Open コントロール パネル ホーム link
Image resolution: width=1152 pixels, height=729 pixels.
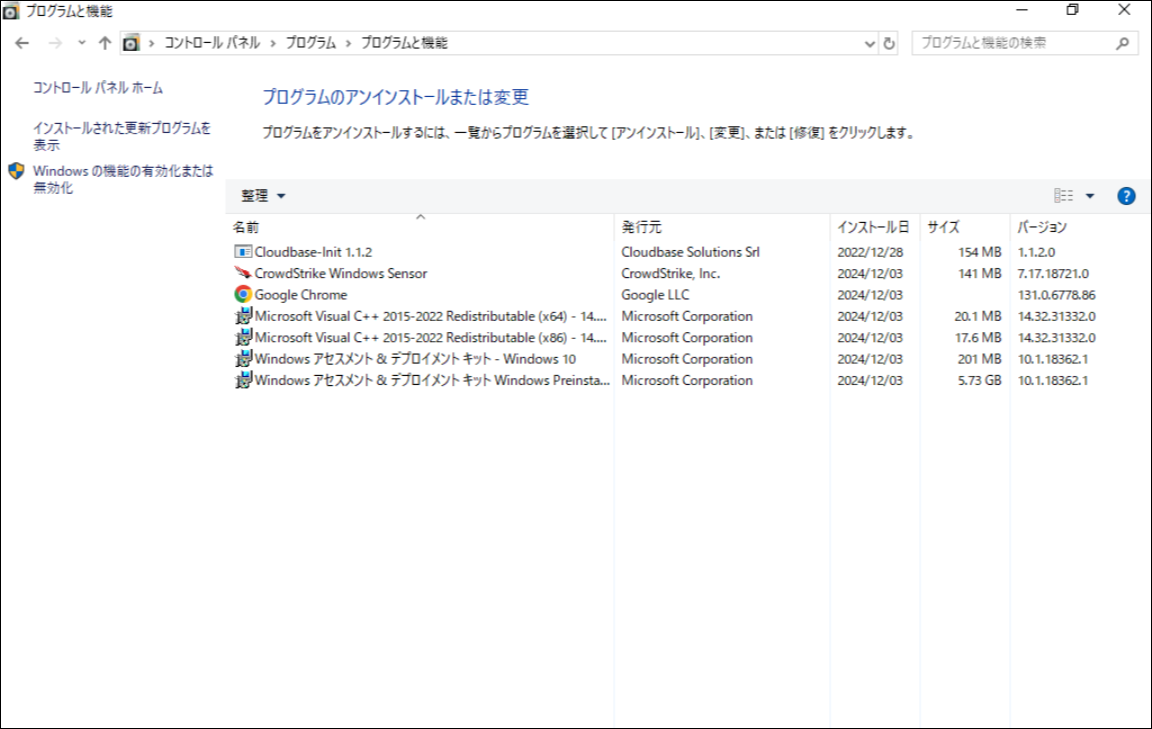tap(98, 87)
